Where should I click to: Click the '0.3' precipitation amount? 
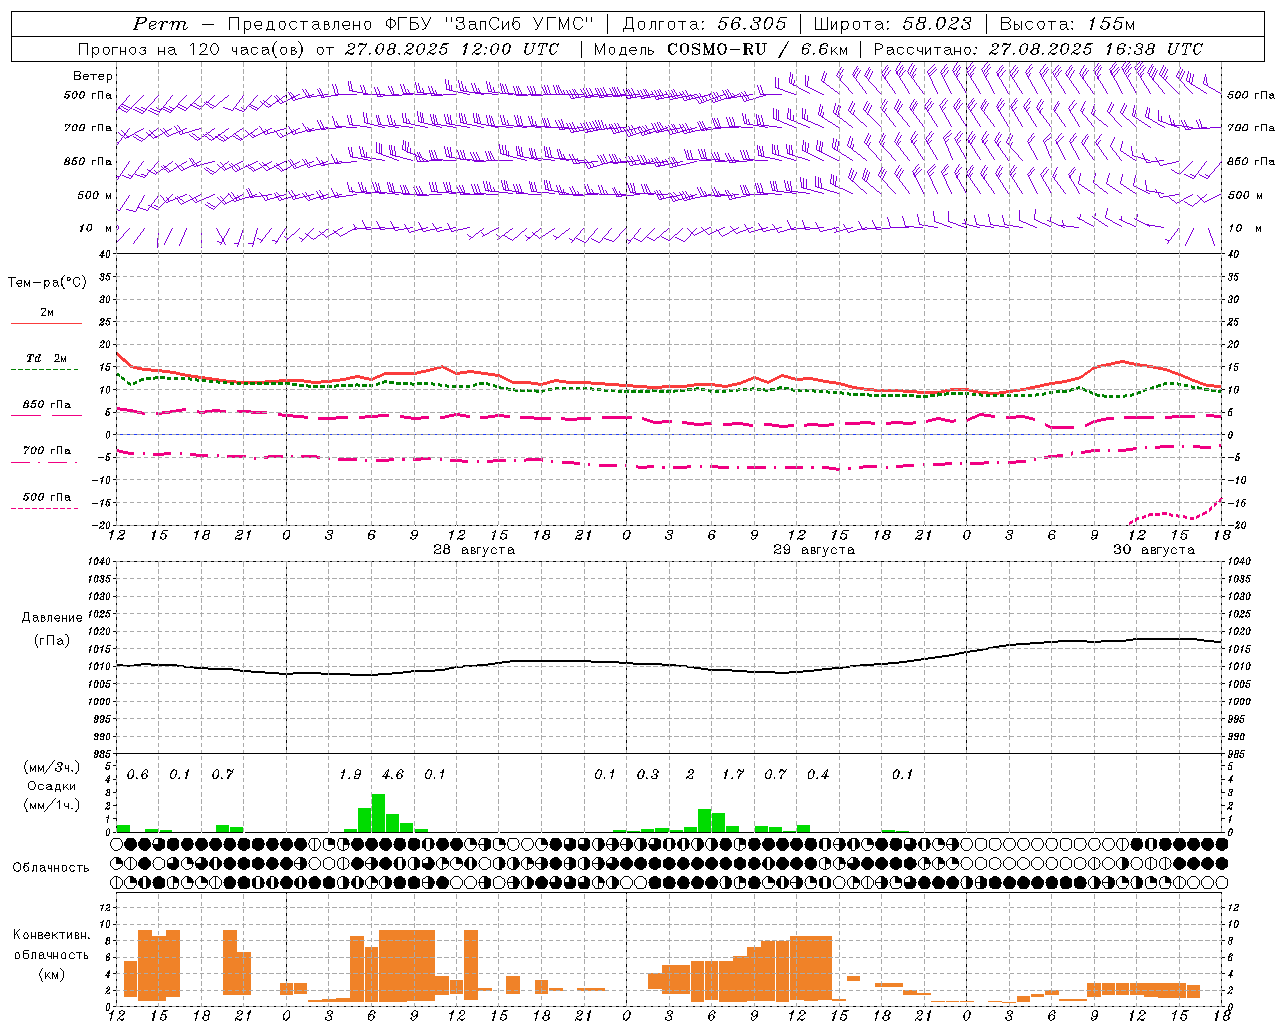pos(648,774)
